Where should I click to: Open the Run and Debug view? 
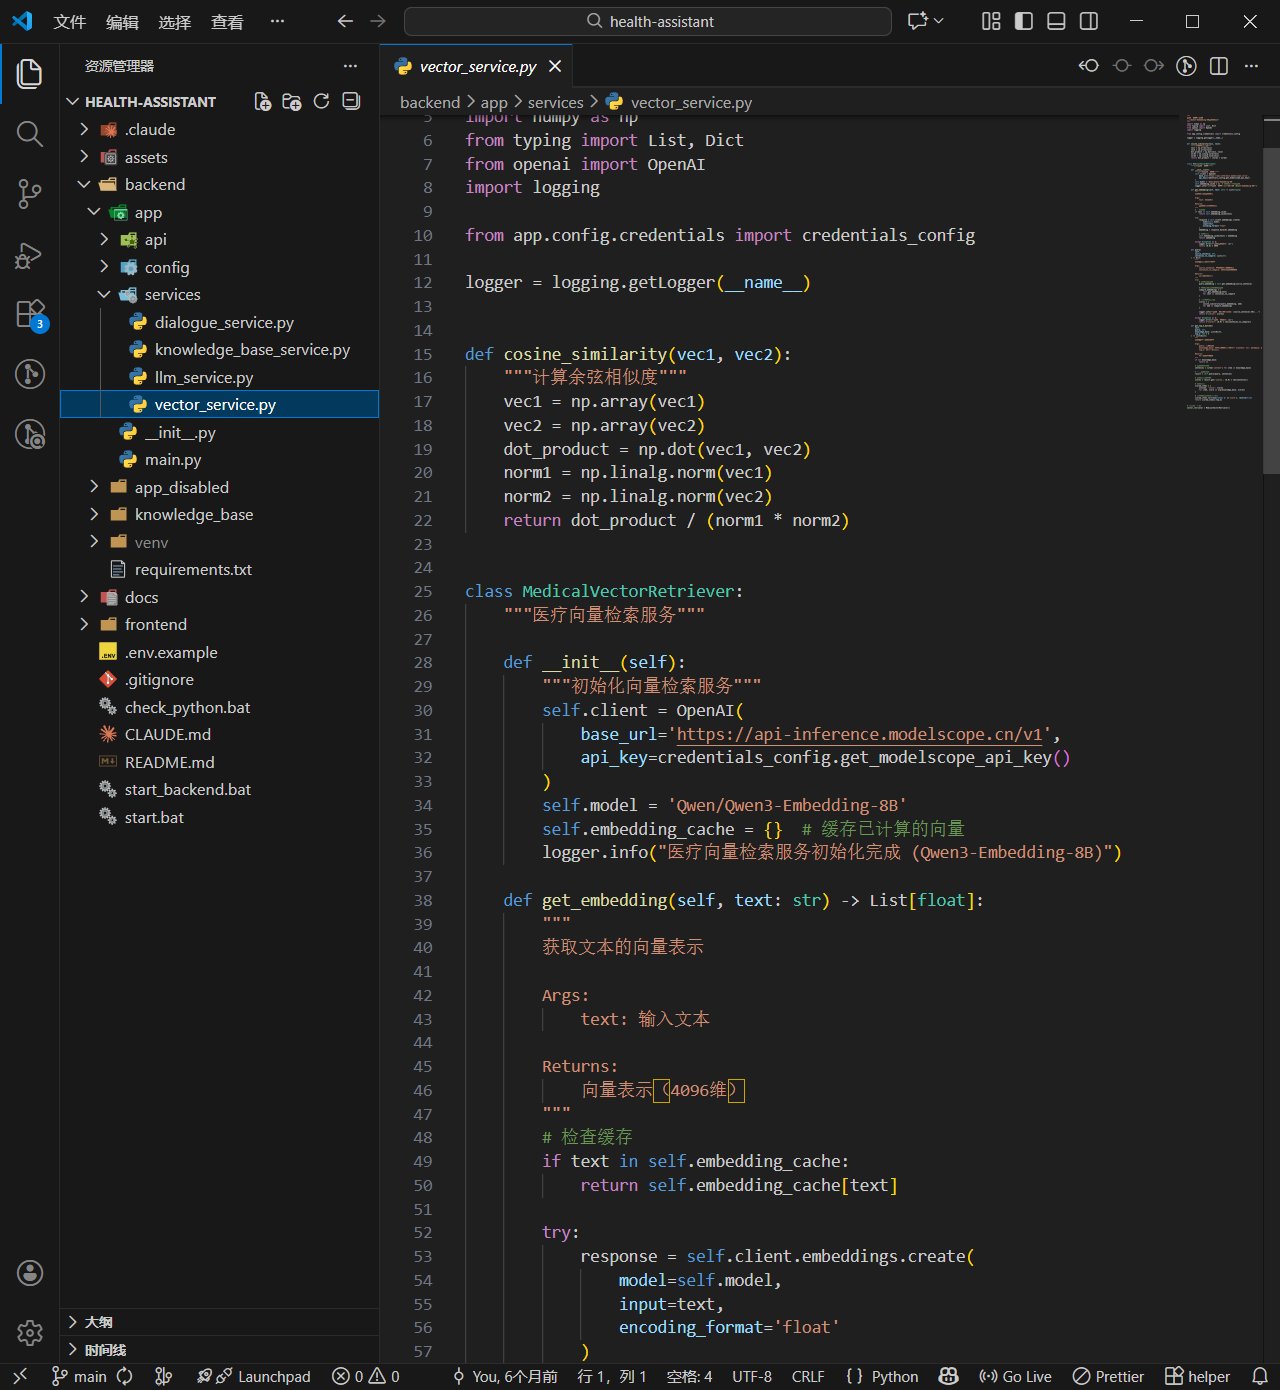[x=30, y=255]
